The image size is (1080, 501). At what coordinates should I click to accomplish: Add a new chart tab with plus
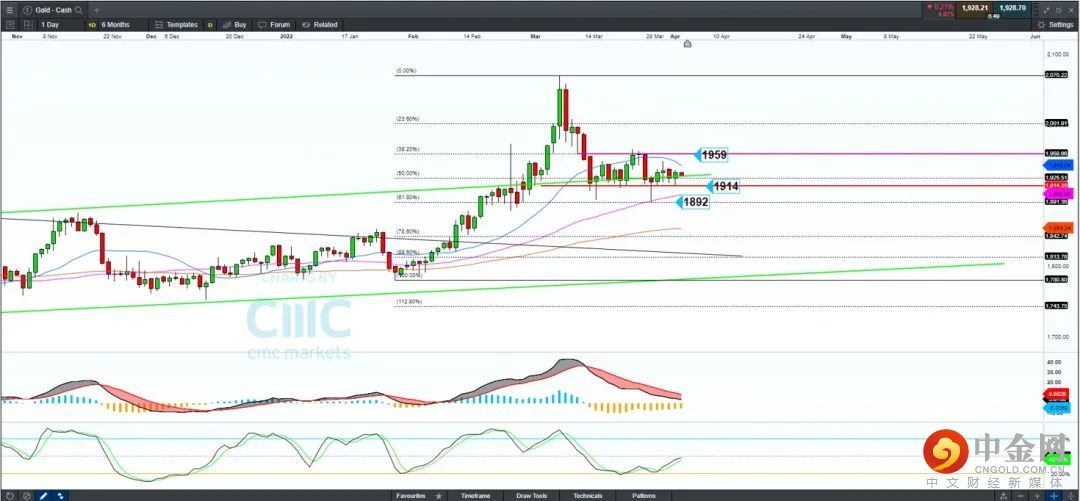click(96, 10)
